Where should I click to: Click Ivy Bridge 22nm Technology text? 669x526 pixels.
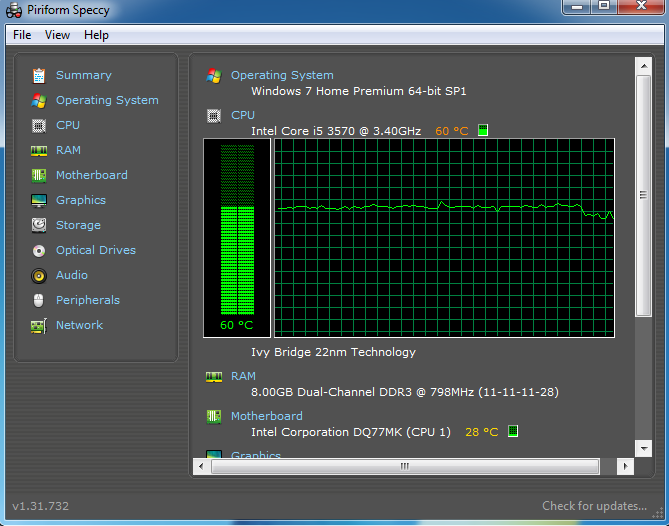tap(333, 352)
